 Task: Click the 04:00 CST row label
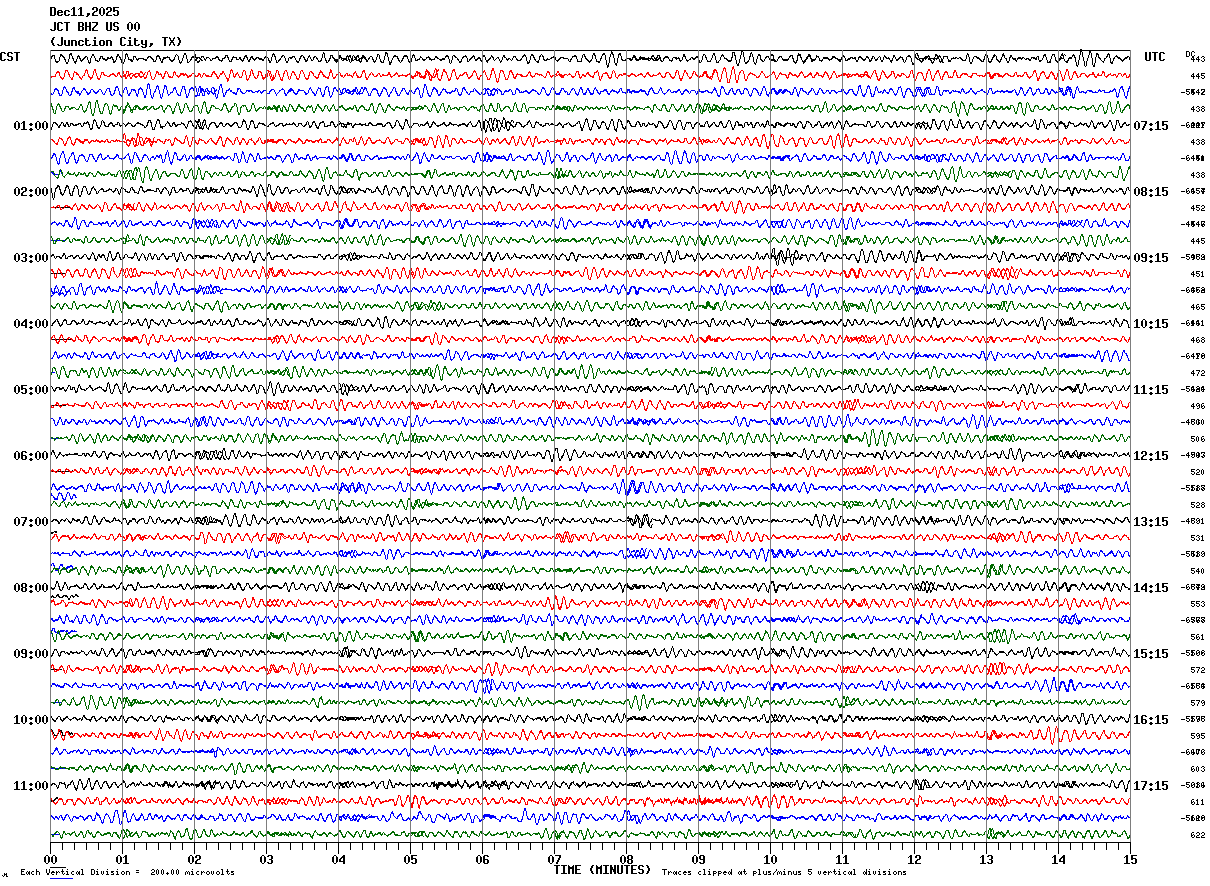(x=31, y=324)
